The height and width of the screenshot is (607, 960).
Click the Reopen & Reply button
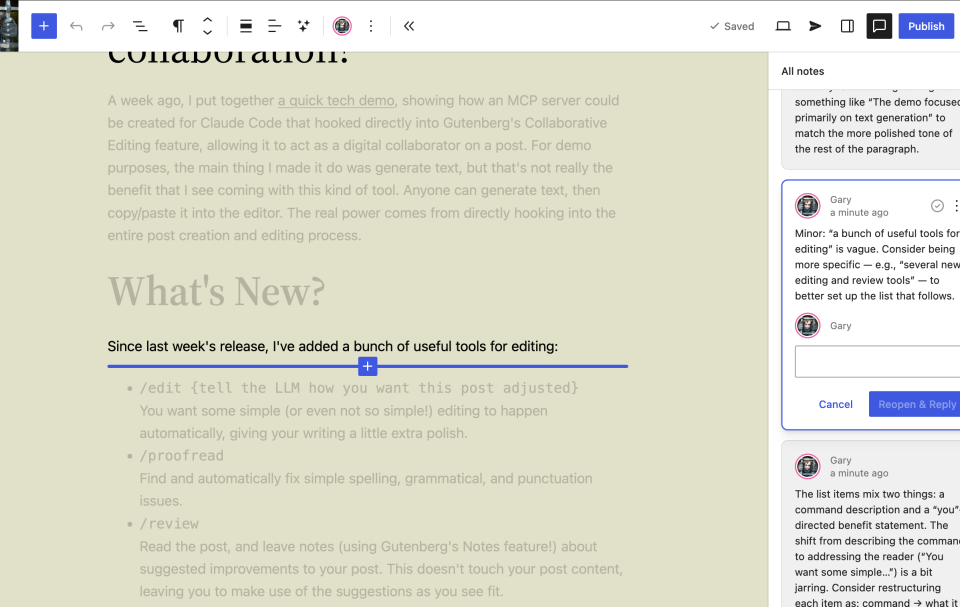click(x=914, y=404)
